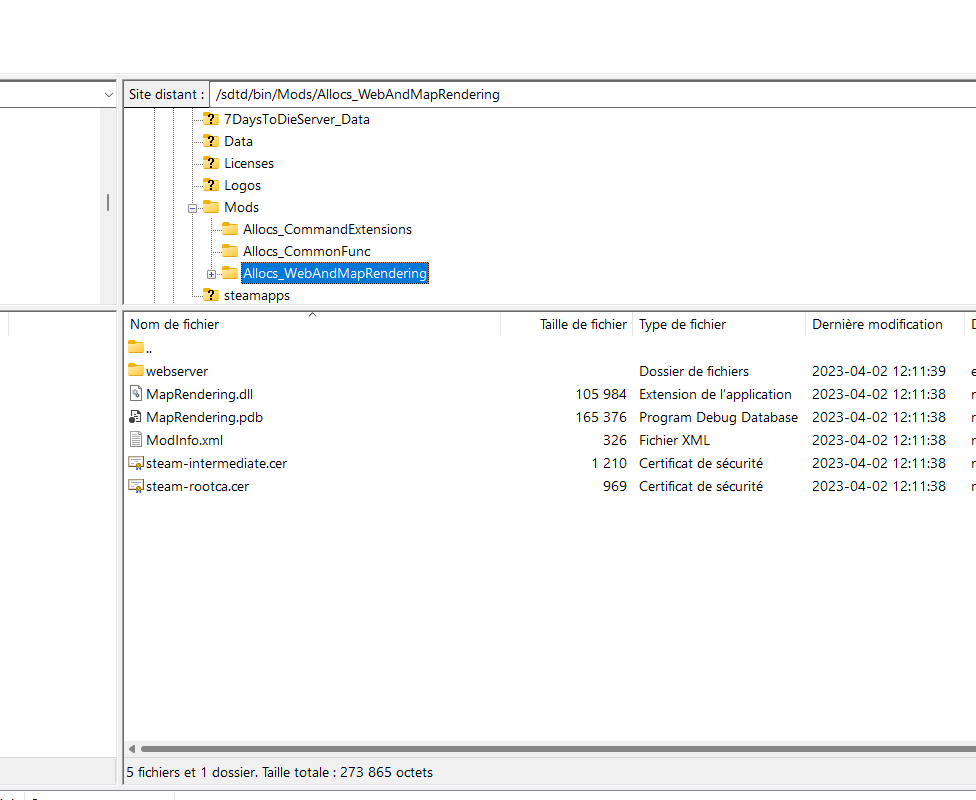Screen dimensions: 976x800
Task: Sort by Taille de fichier column
Action: 566,324
